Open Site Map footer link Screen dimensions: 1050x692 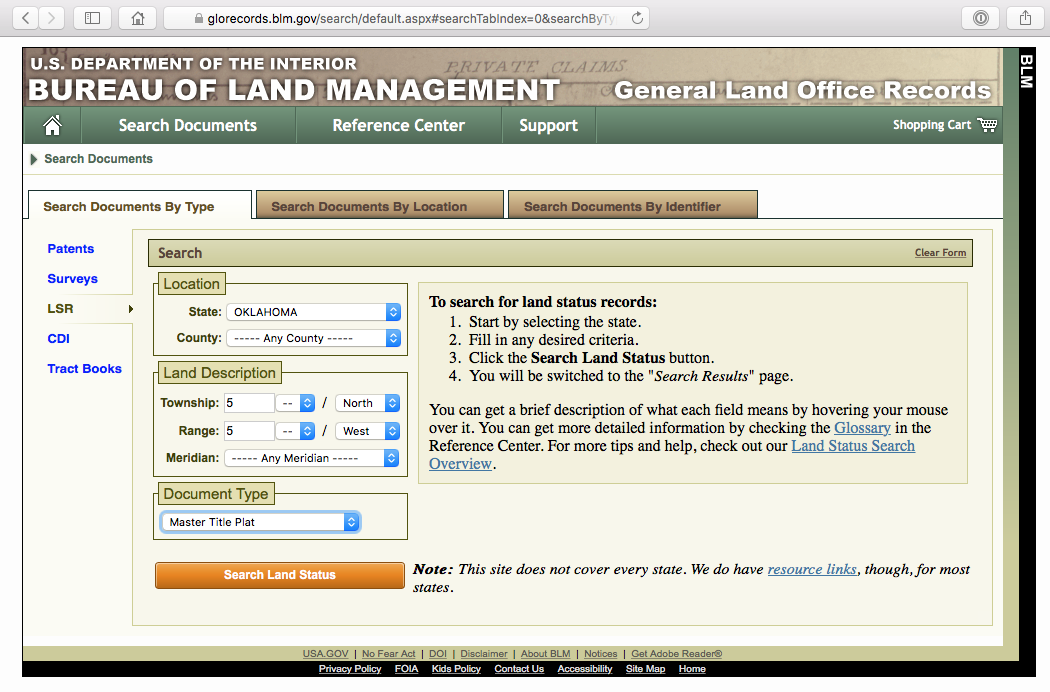click(x=646, y=669)
